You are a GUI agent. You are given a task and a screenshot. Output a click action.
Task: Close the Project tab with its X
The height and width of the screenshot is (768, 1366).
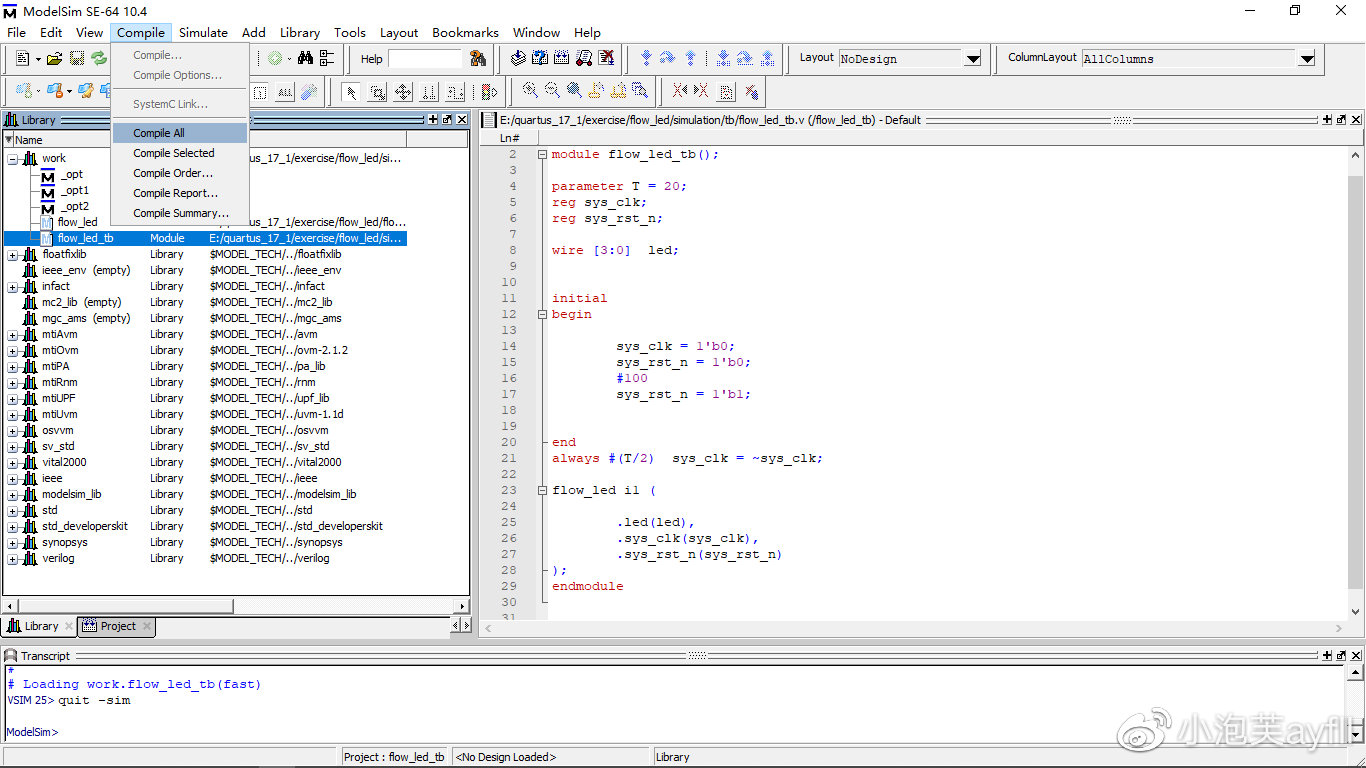point(146,626)
